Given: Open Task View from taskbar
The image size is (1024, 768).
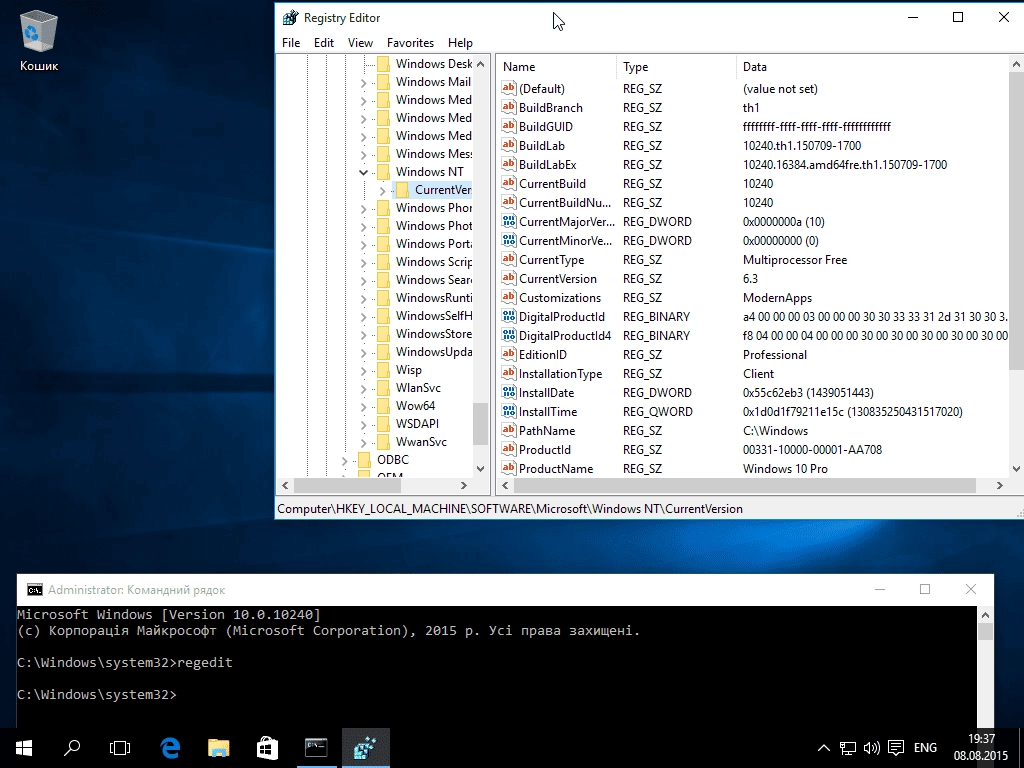Looking at the screenshot, I should pos(120,748).
